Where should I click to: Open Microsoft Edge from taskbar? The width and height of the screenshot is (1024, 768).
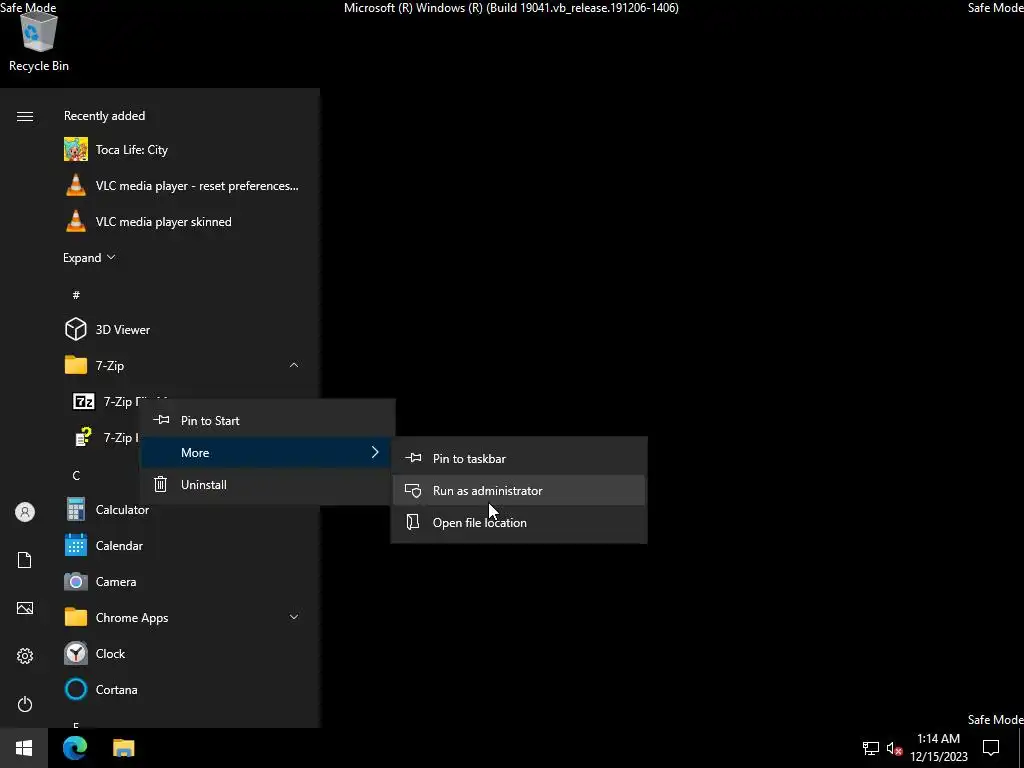(75, 747)
